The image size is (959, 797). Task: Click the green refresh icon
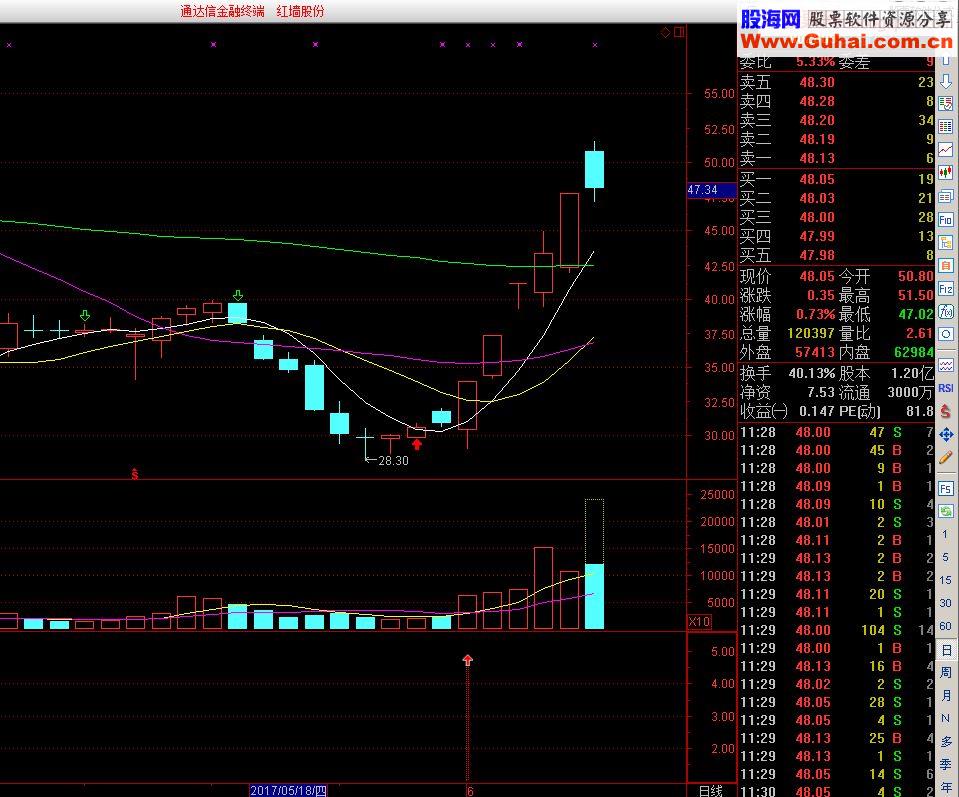946,511
